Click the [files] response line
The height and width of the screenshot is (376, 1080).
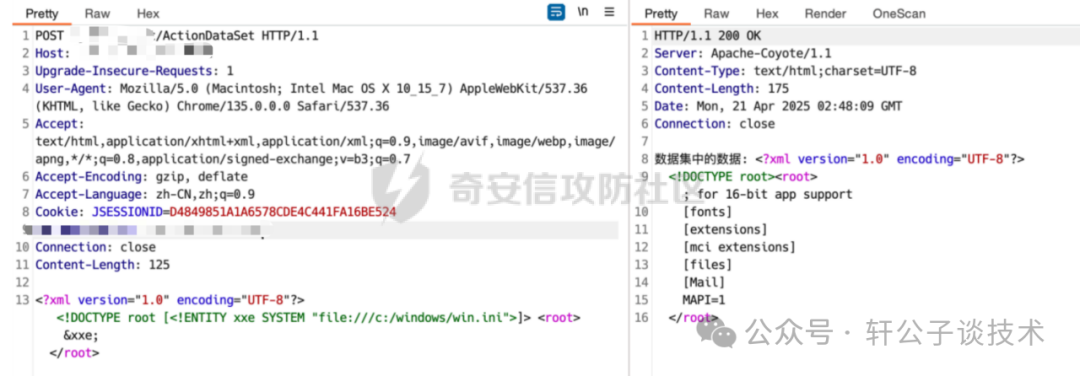point(707,265)
